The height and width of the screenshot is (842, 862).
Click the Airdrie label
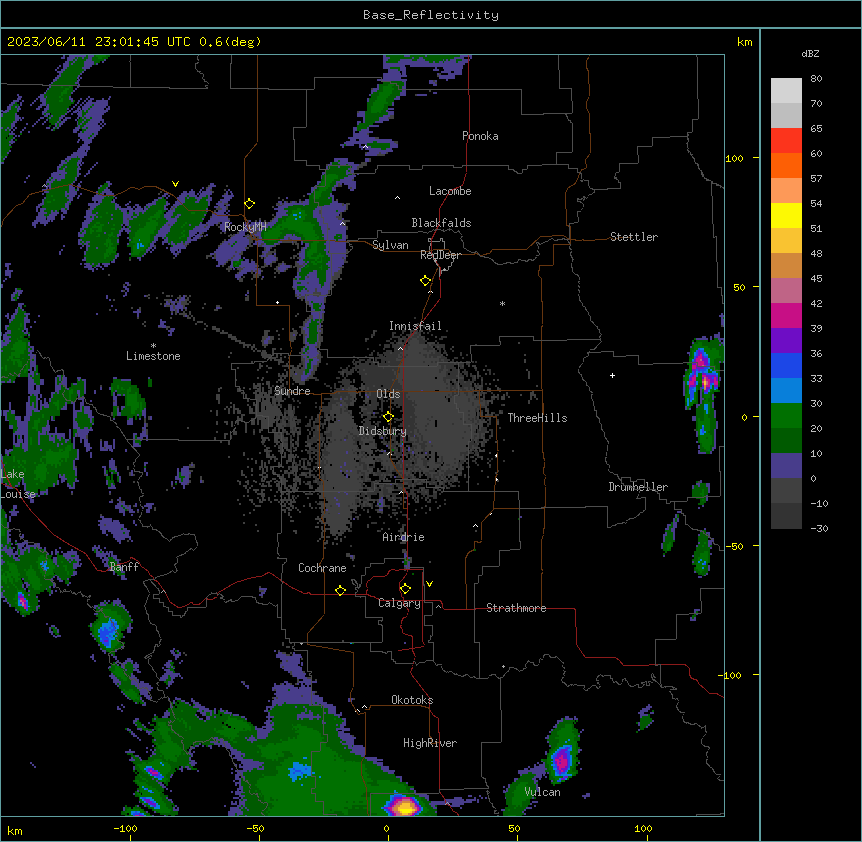(403, 537)
